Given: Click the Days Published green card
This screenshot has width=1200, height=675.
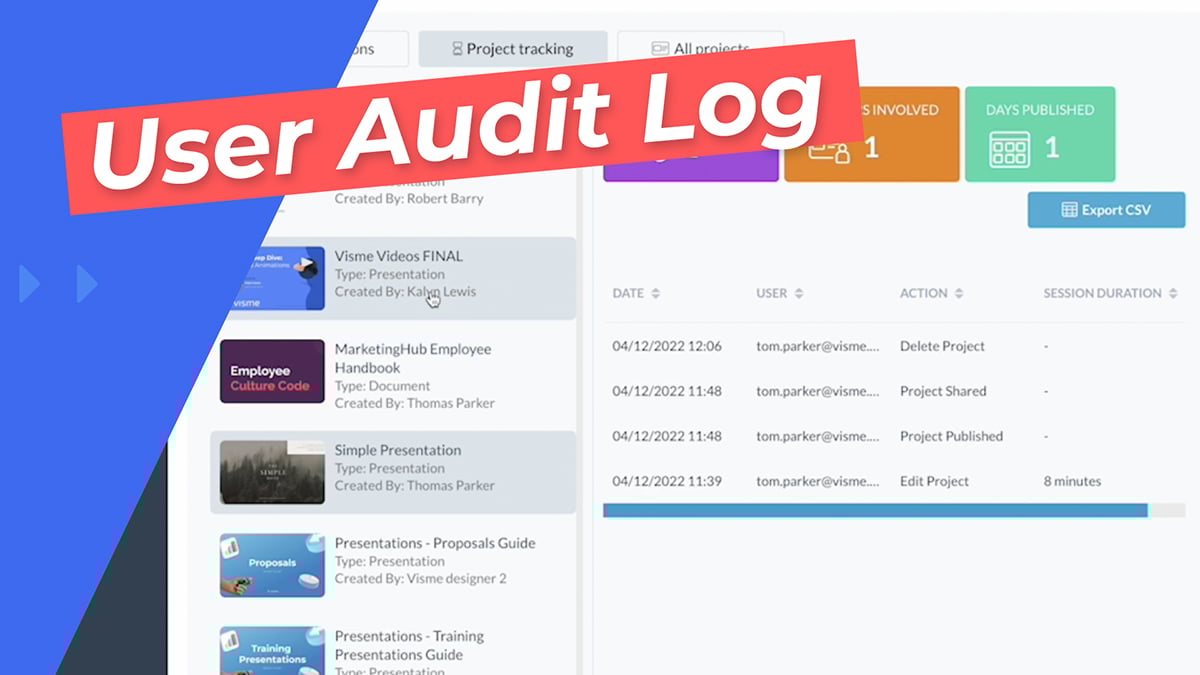Looking at the screenshot, I should point(1040,134).
